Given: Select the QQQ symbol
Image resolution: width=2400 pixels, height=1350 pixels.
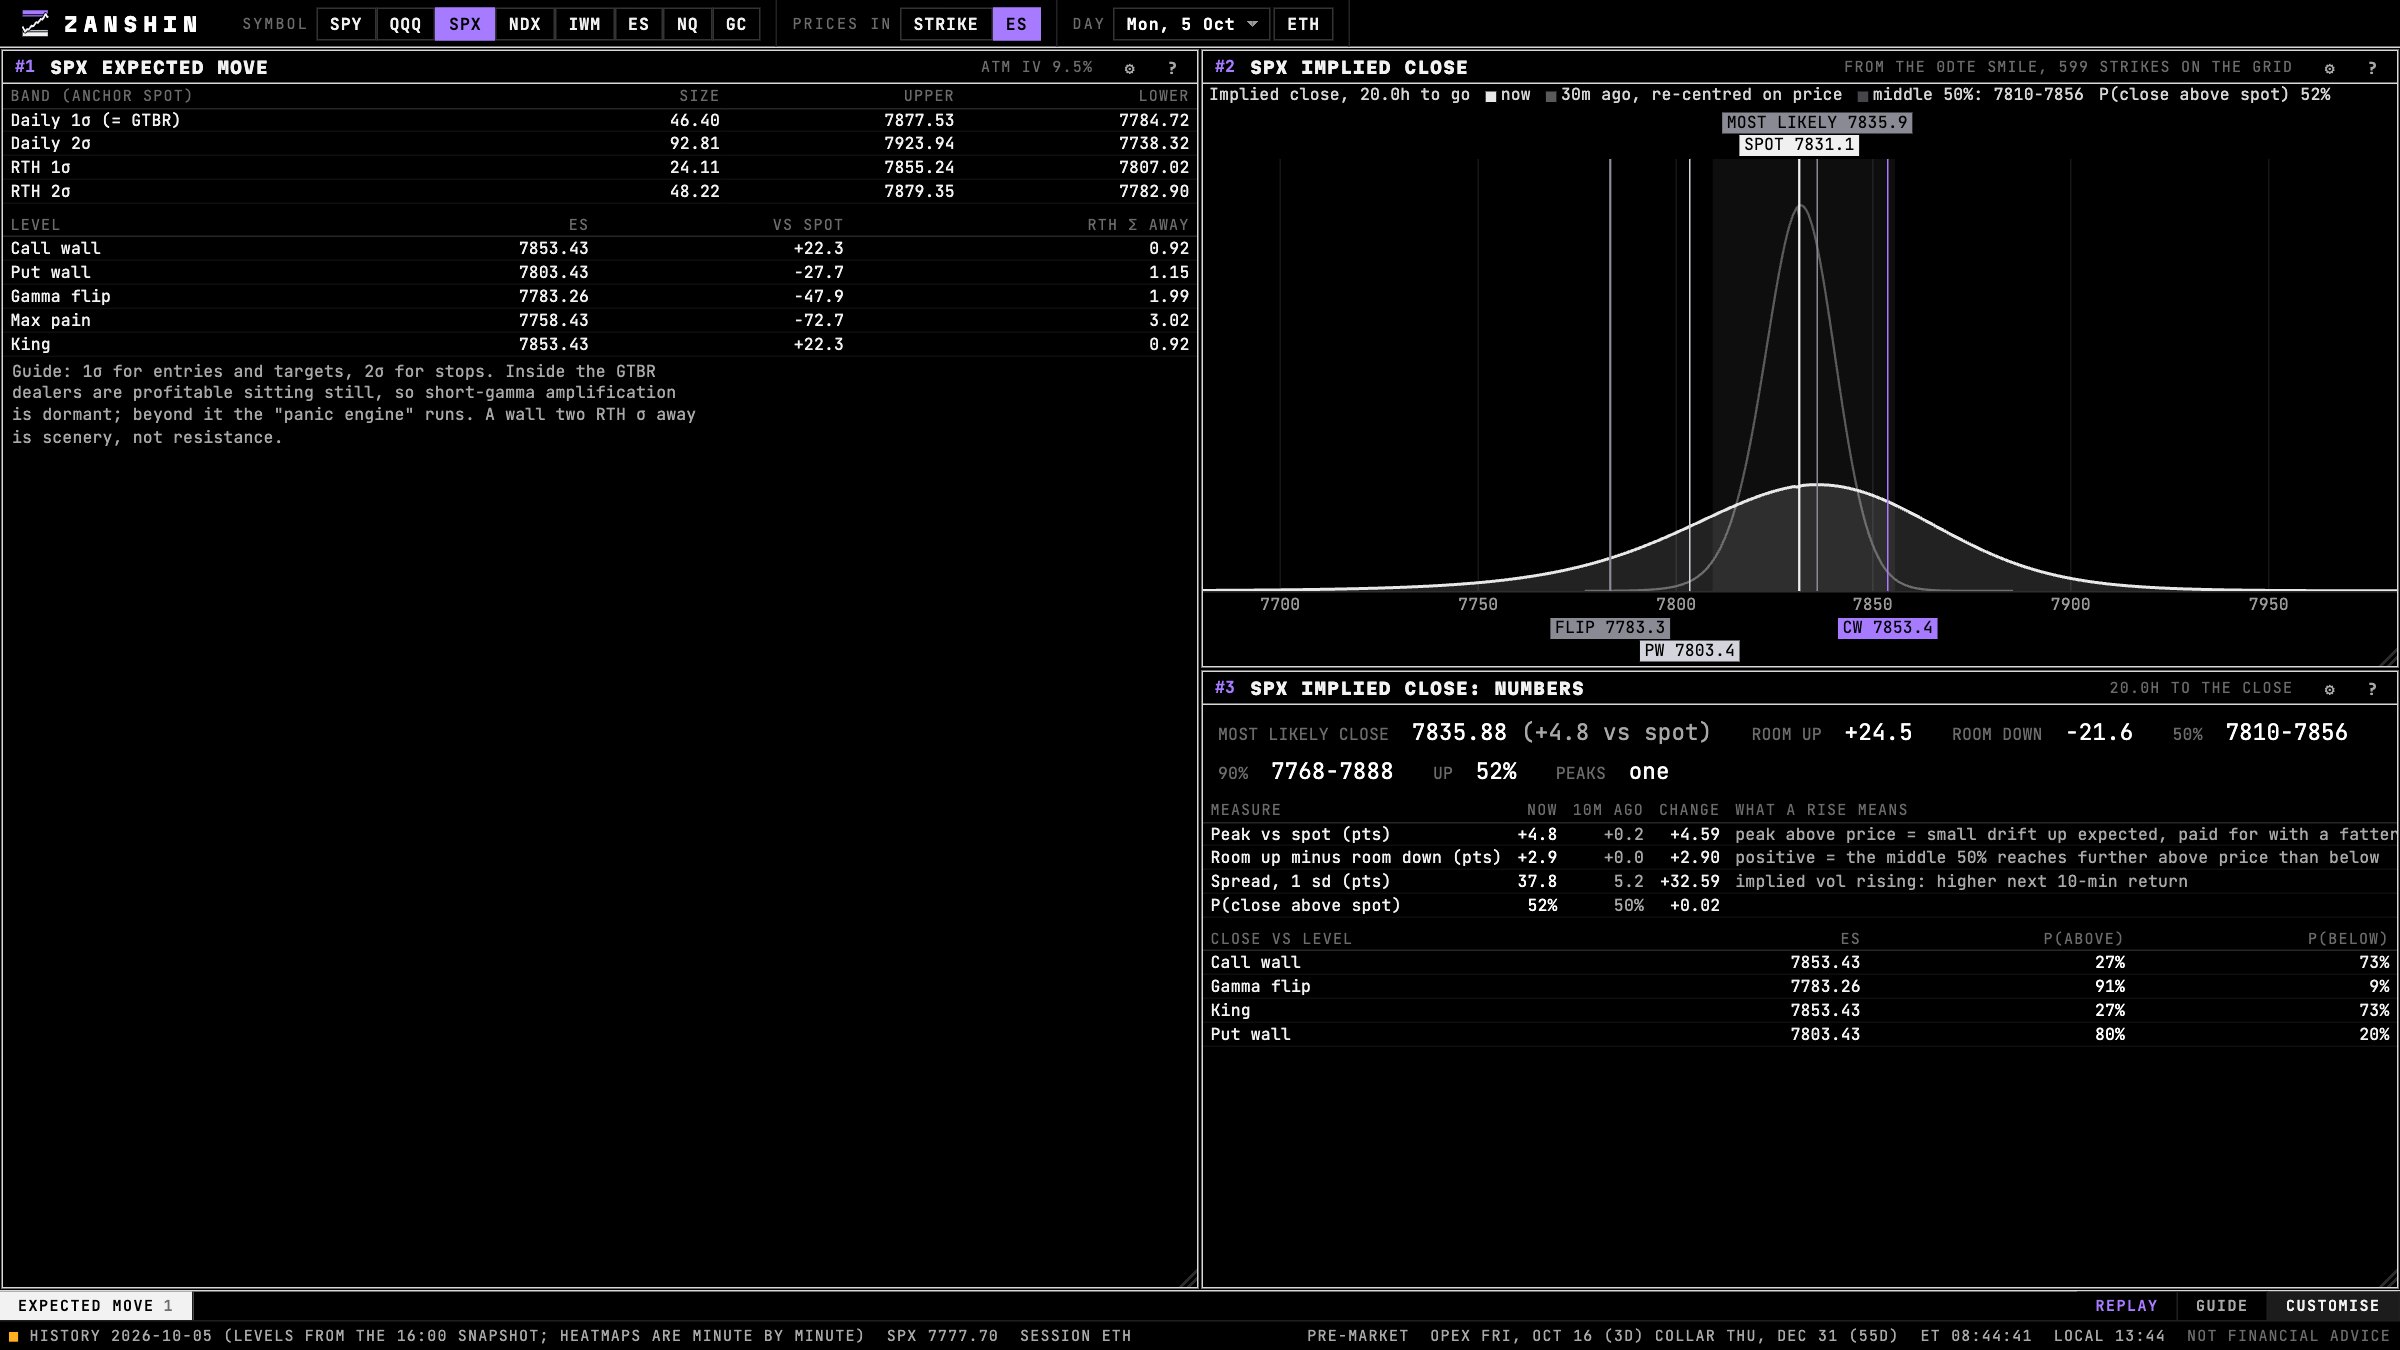Looking at the screenshot, I should click(405, 24).
